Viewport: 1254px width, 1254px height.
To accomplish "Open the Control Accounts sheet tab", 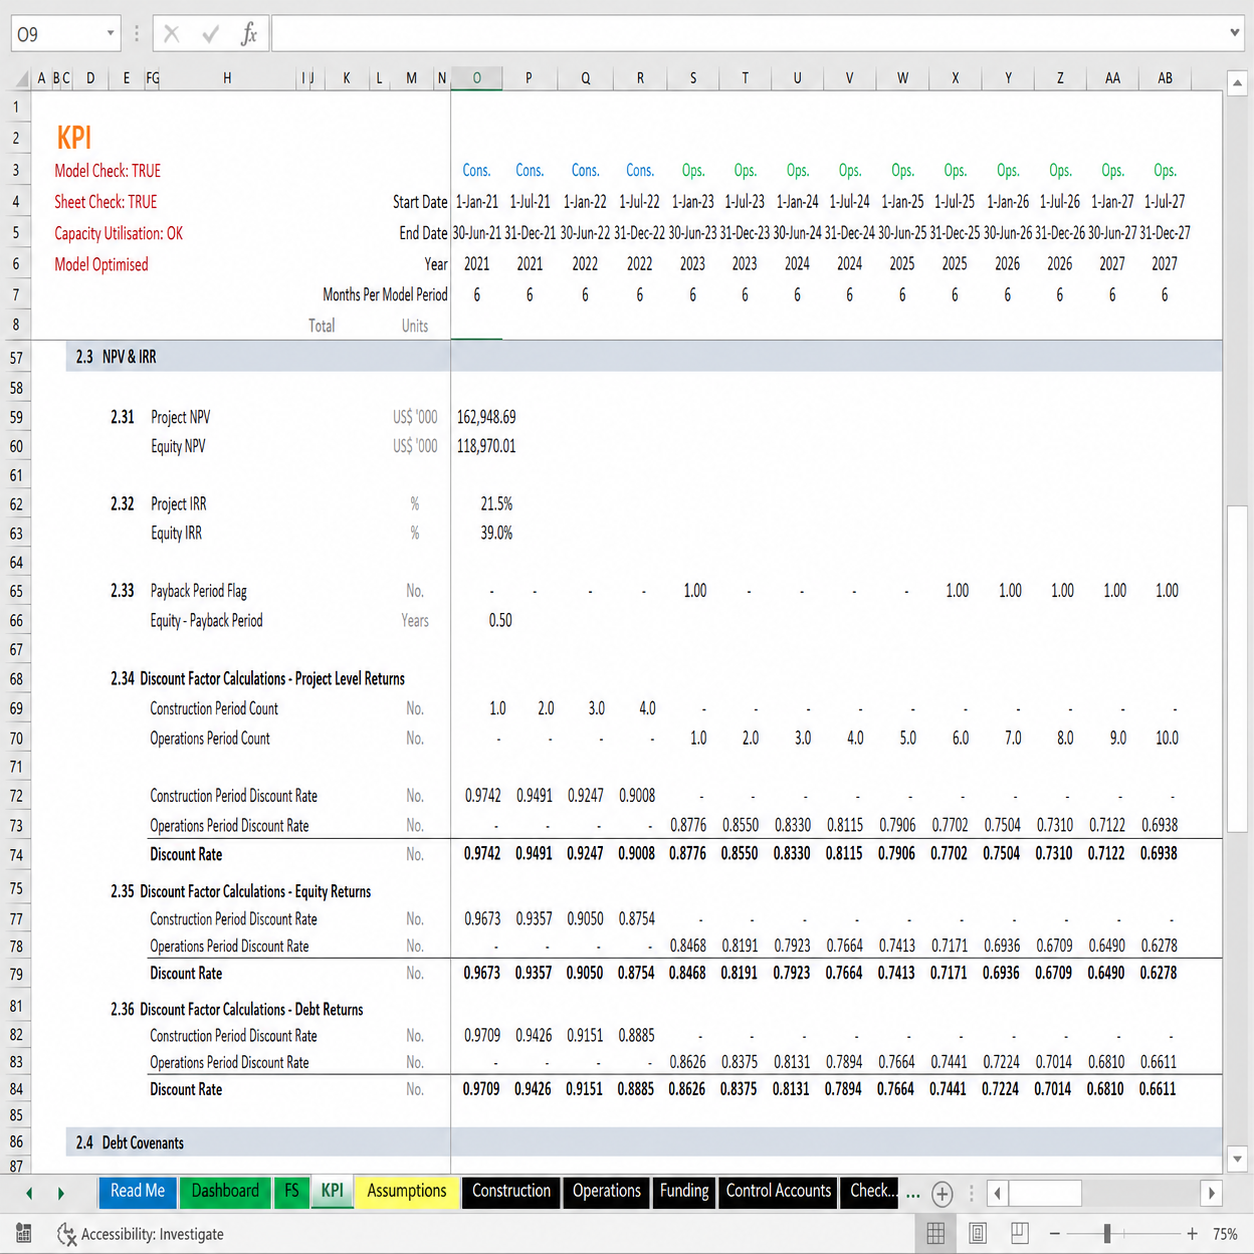I will coord(778,1191).
